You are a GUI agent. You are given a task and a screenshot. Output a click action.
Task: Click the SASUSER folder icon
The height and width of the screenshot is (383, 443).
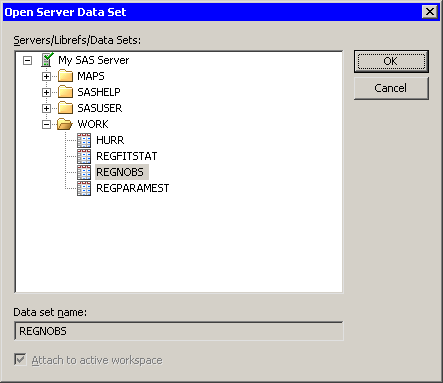tap(65, 108)
